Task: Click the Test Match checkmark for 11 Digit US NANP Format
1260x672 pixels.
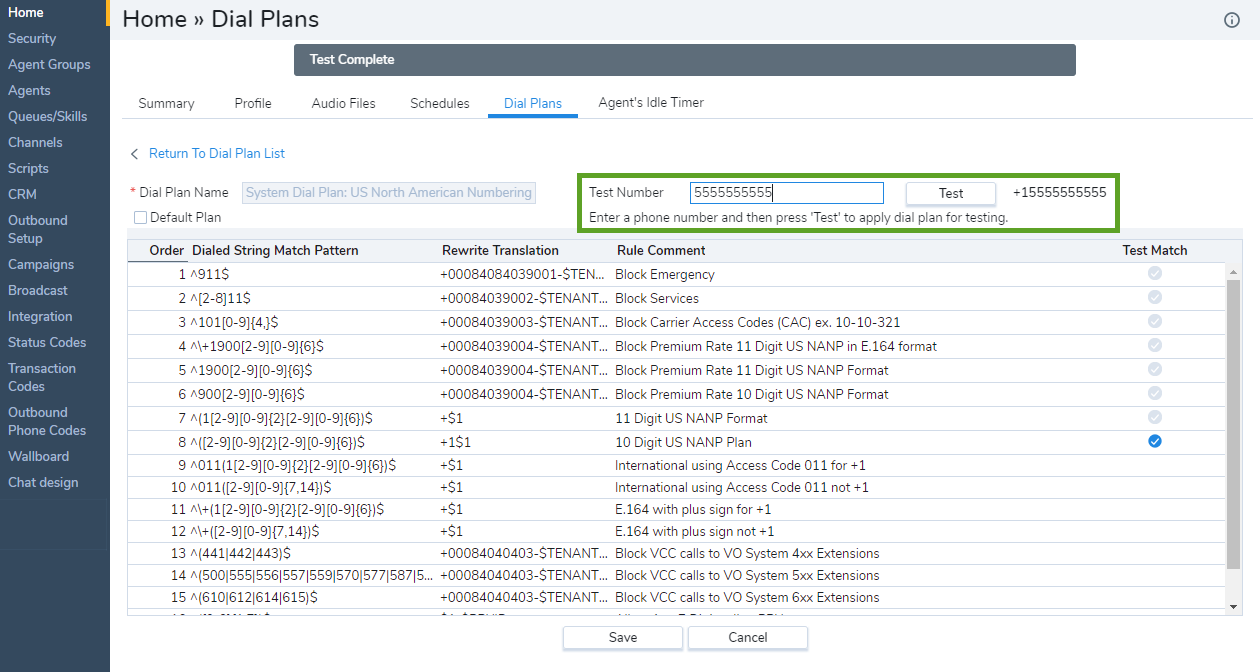Action: [x=1155, y=417]
